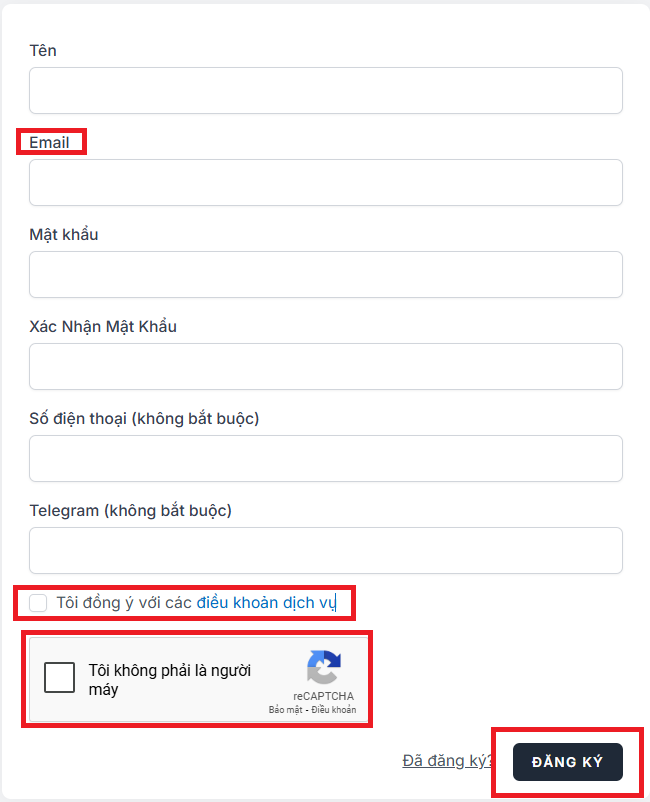Click the Số điện thoại input box

click(326, 459)
